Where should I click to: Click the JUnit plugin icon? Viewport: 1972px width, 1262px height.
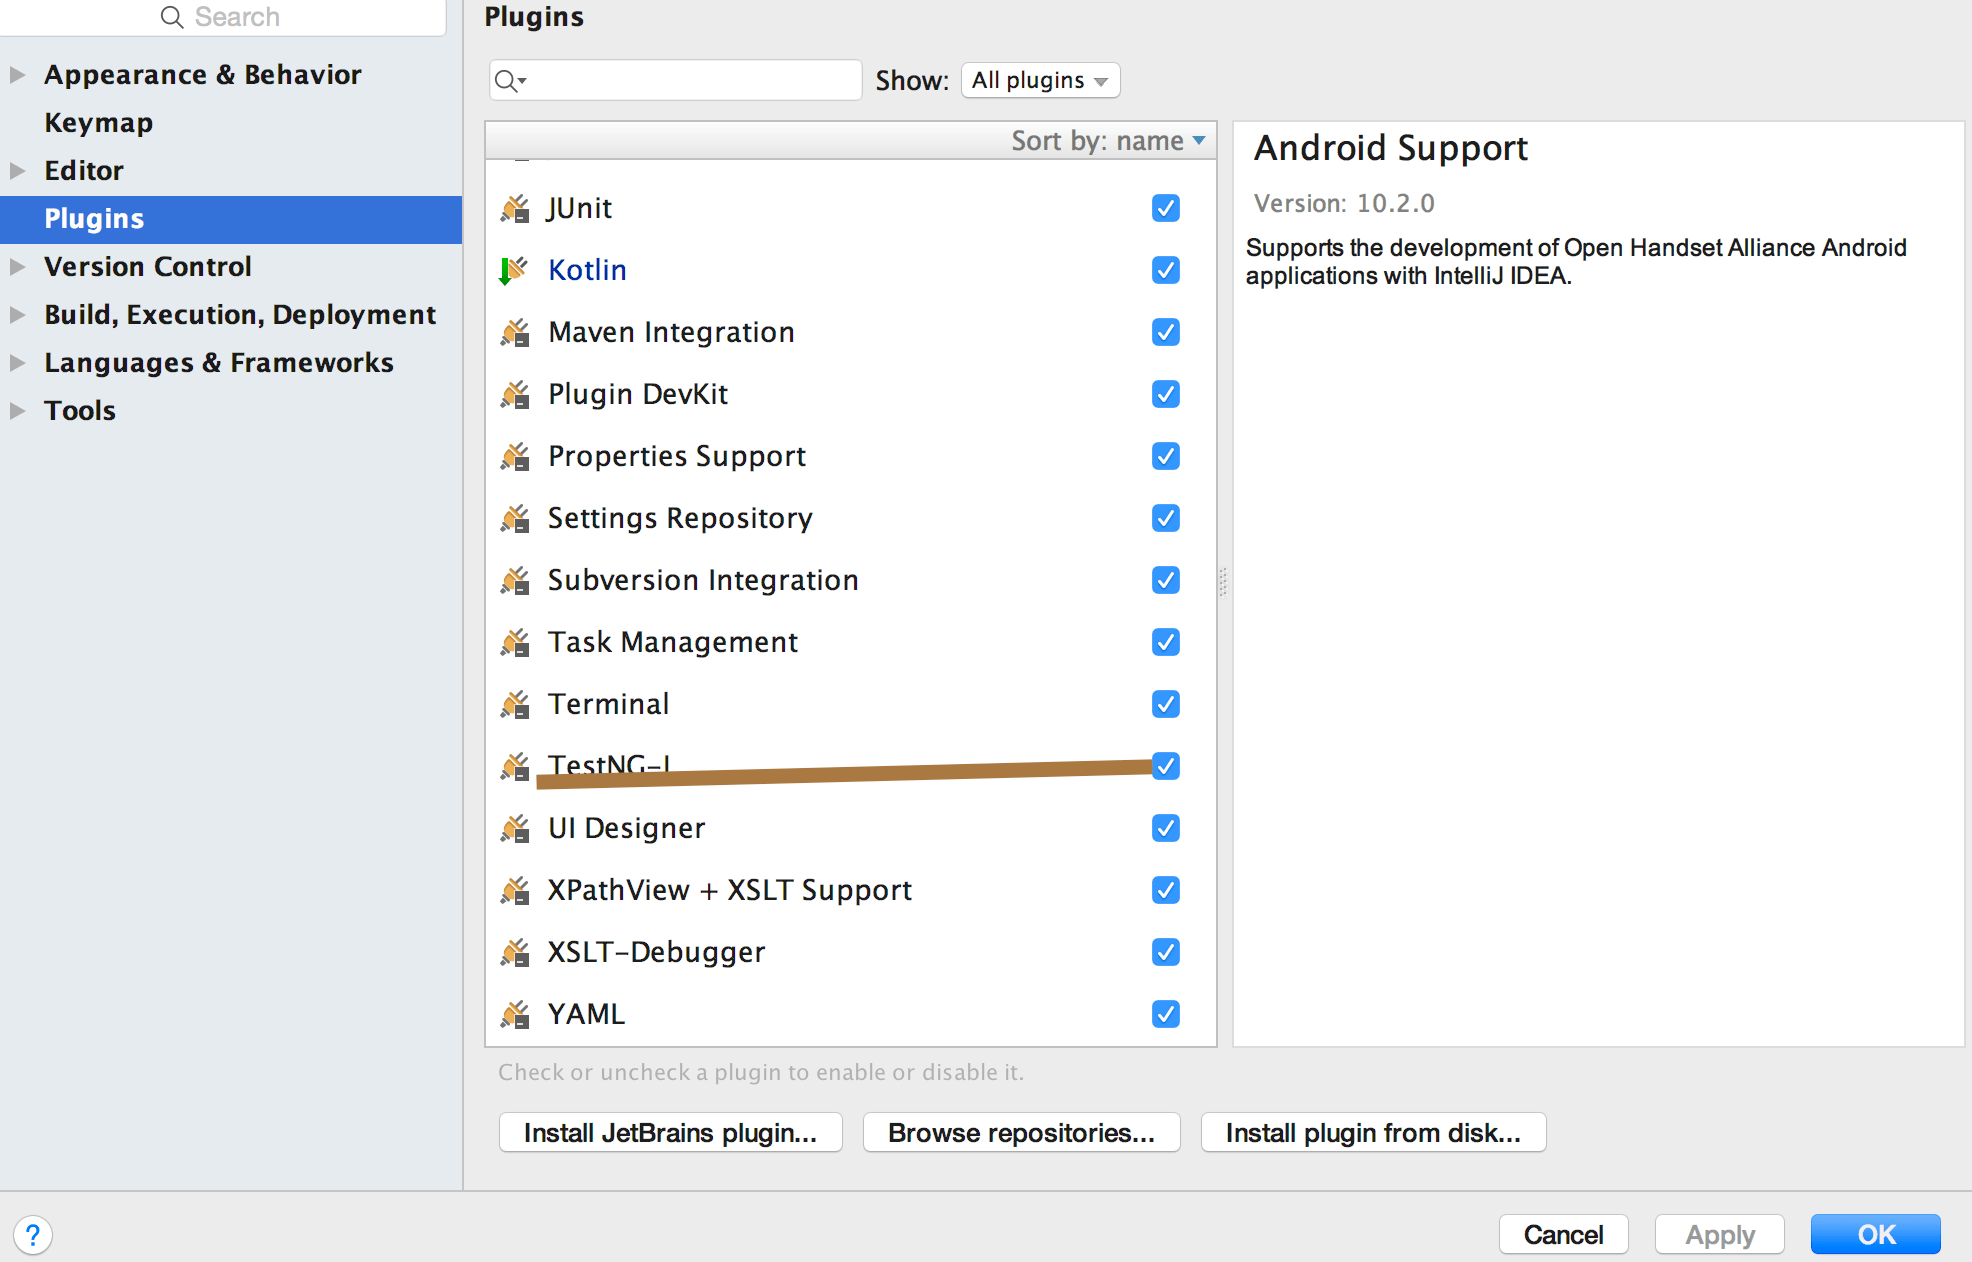click(515, 209)
